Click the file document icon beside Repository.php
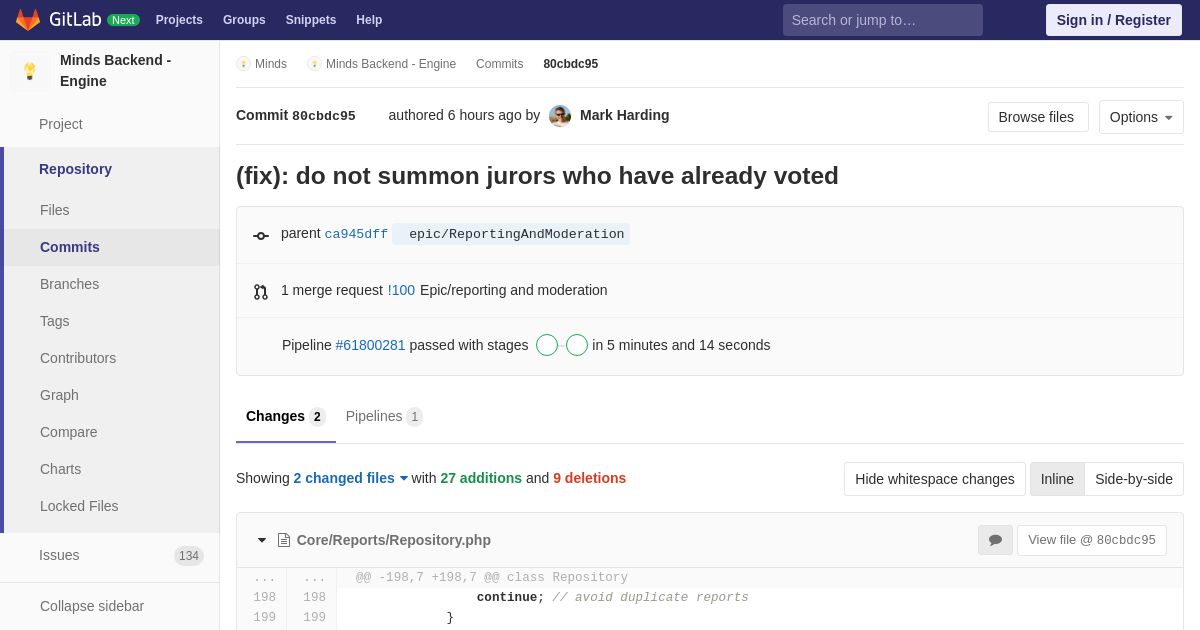This screenshot has width=1200, height=630. coord(284,540)
